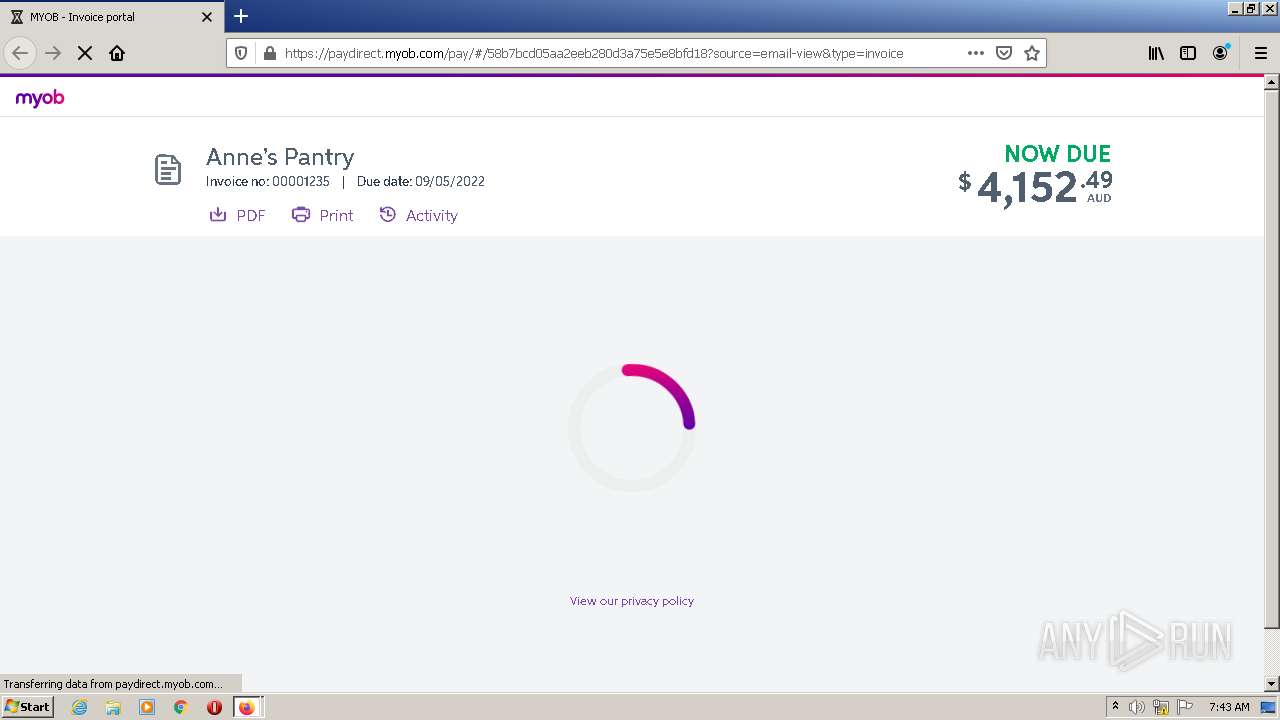Open network status tray icon
The width and height of the screenshot is (1280, 720).
(1161, 707)
